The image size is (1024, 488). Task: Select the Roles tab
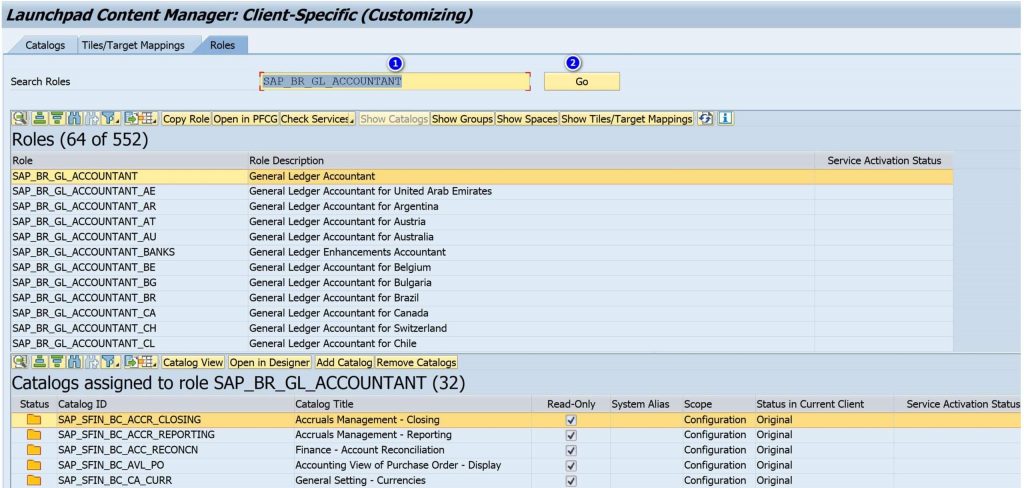pyautogui.click(x=222, y=45)
